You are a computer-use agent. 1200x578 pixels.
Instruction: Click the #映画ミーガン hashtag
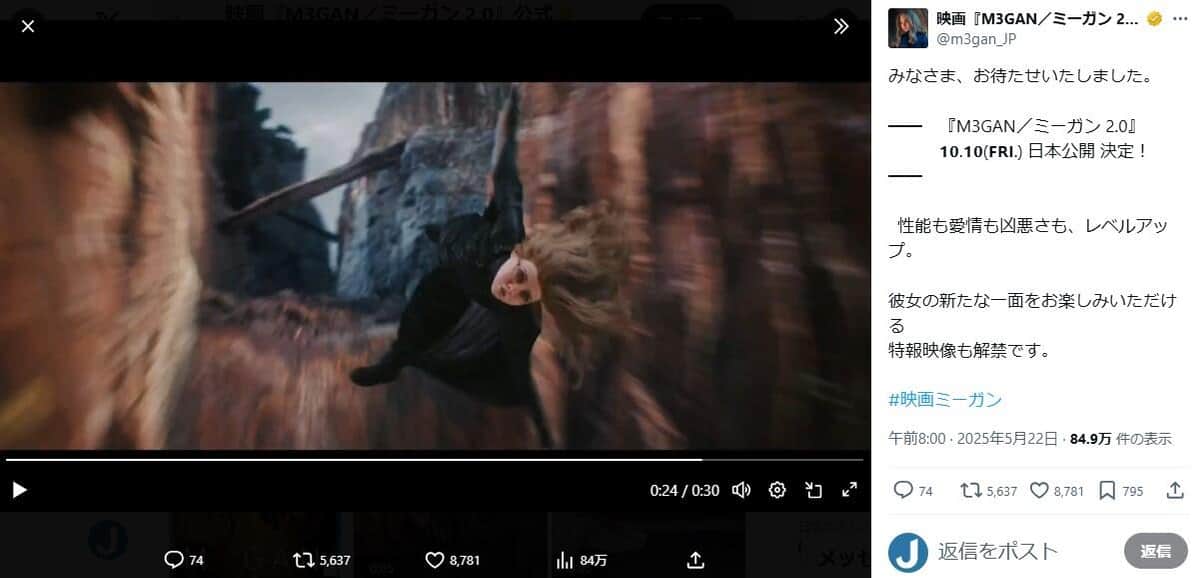tap(944, 400)
